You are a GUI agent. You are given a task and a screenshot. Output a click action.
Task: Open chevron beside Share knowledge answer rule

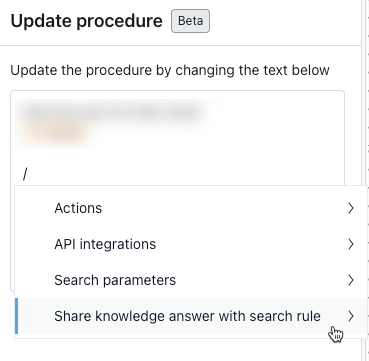click(x=350, y=316)
